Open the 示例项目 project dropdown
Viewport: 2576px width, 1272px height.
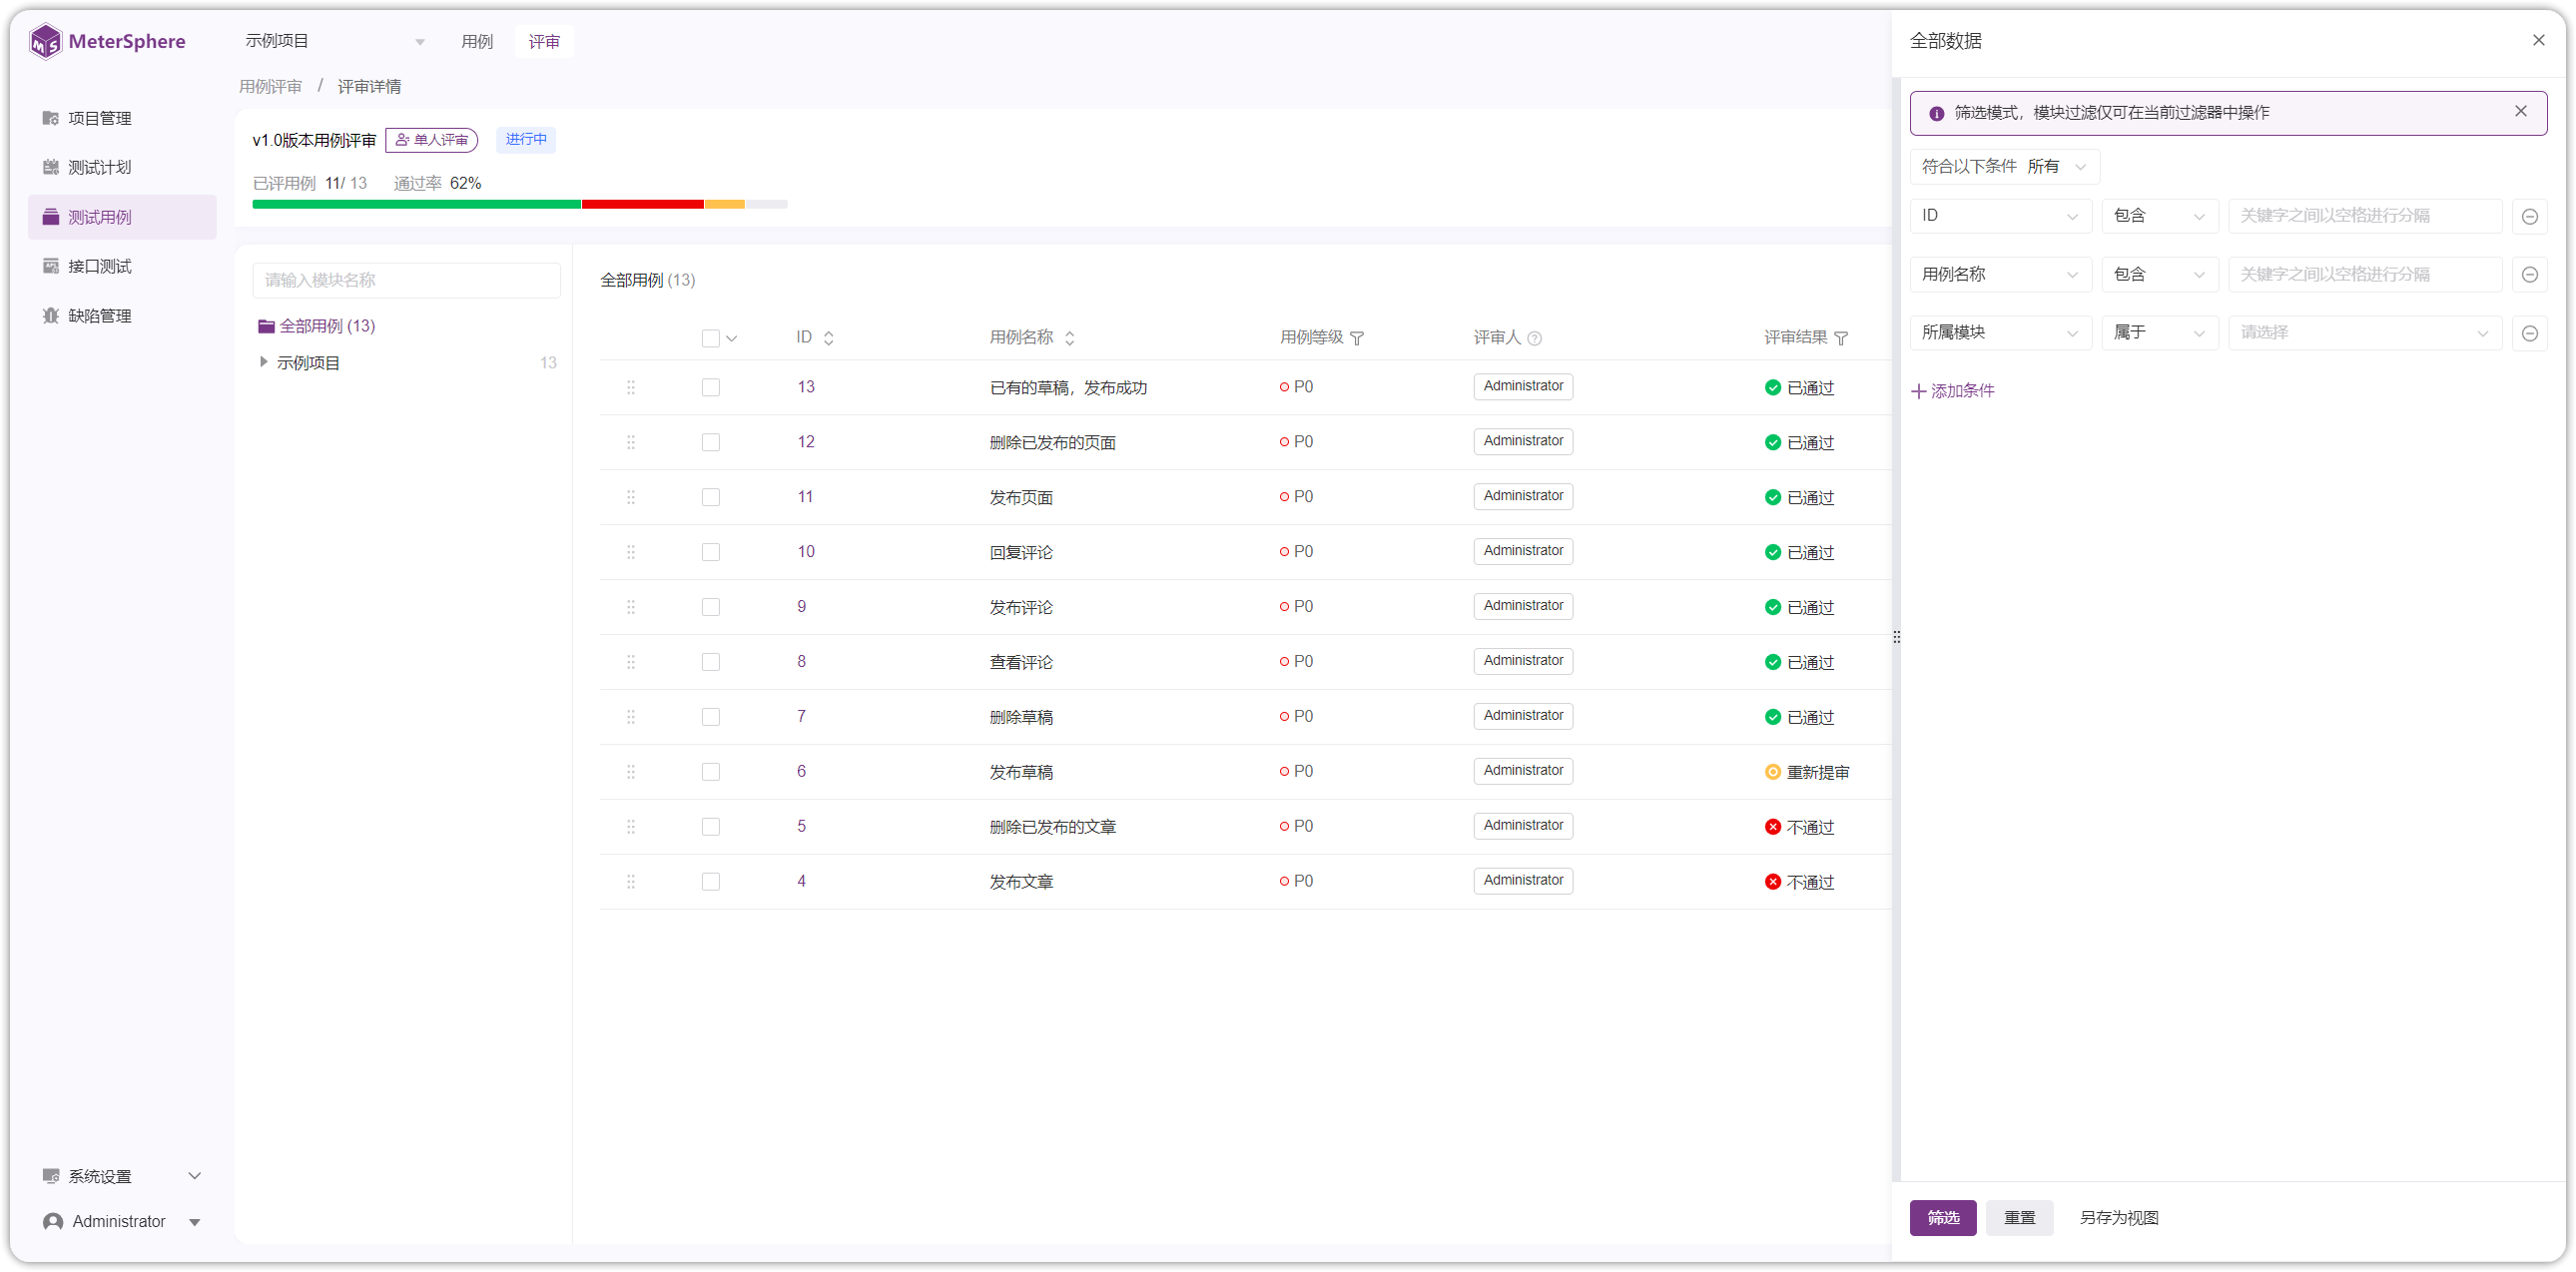pyautogui.click(x=335, y=41)
